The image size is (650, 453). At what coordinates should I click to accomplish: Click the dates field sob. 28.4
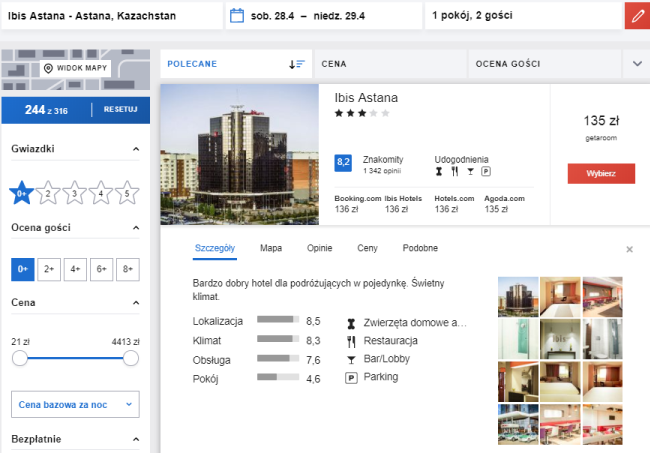click(x=324, y=16)
